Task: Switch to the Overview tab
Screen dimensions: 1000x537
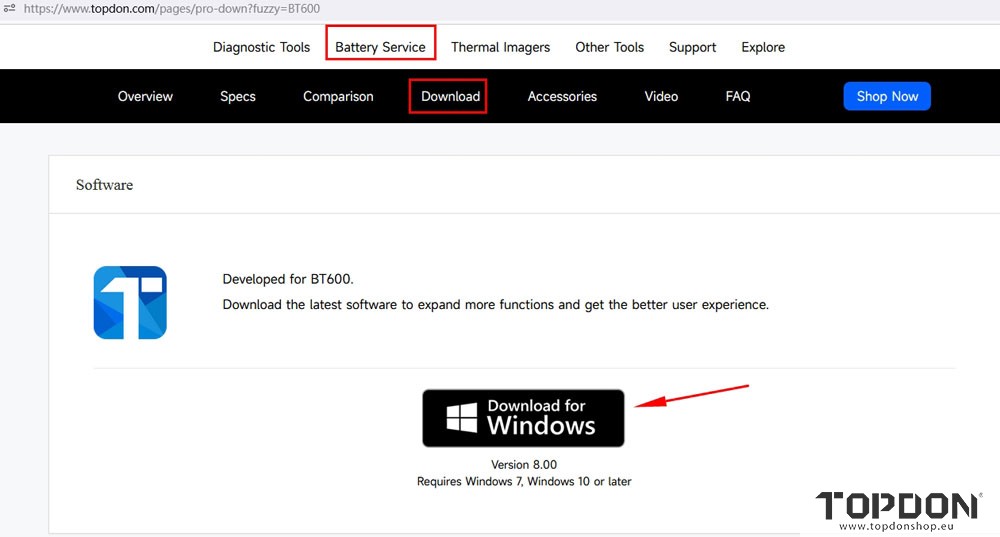Action: (145, 96)
